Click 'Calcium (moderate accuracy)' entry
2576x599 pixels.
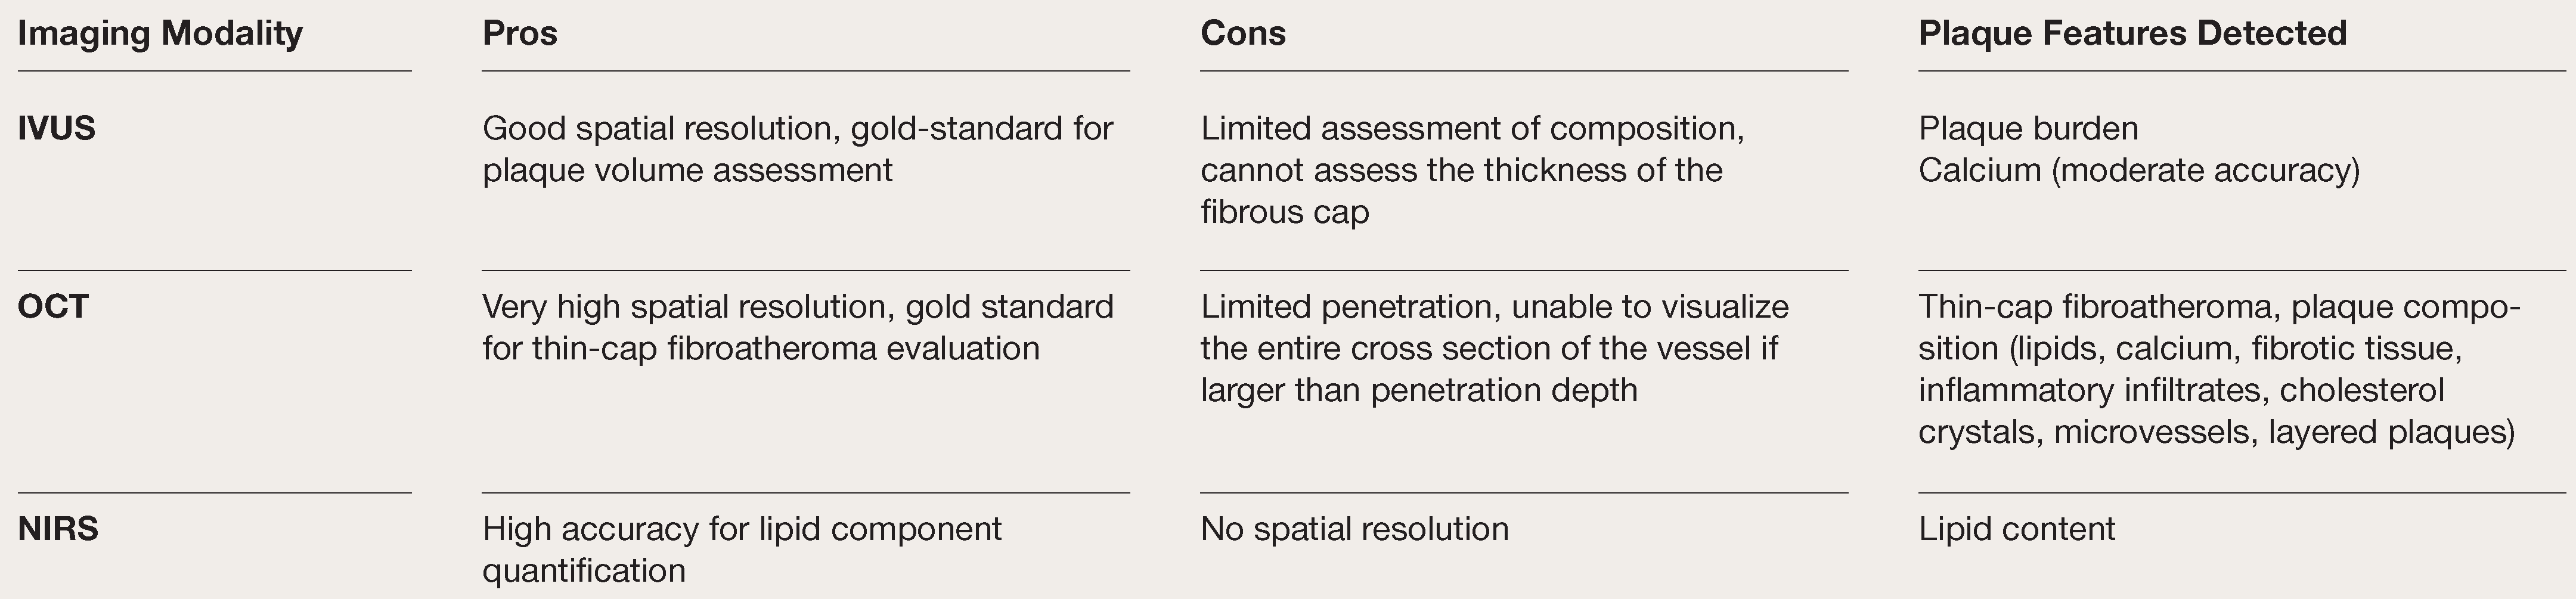tap(2138, 171)
